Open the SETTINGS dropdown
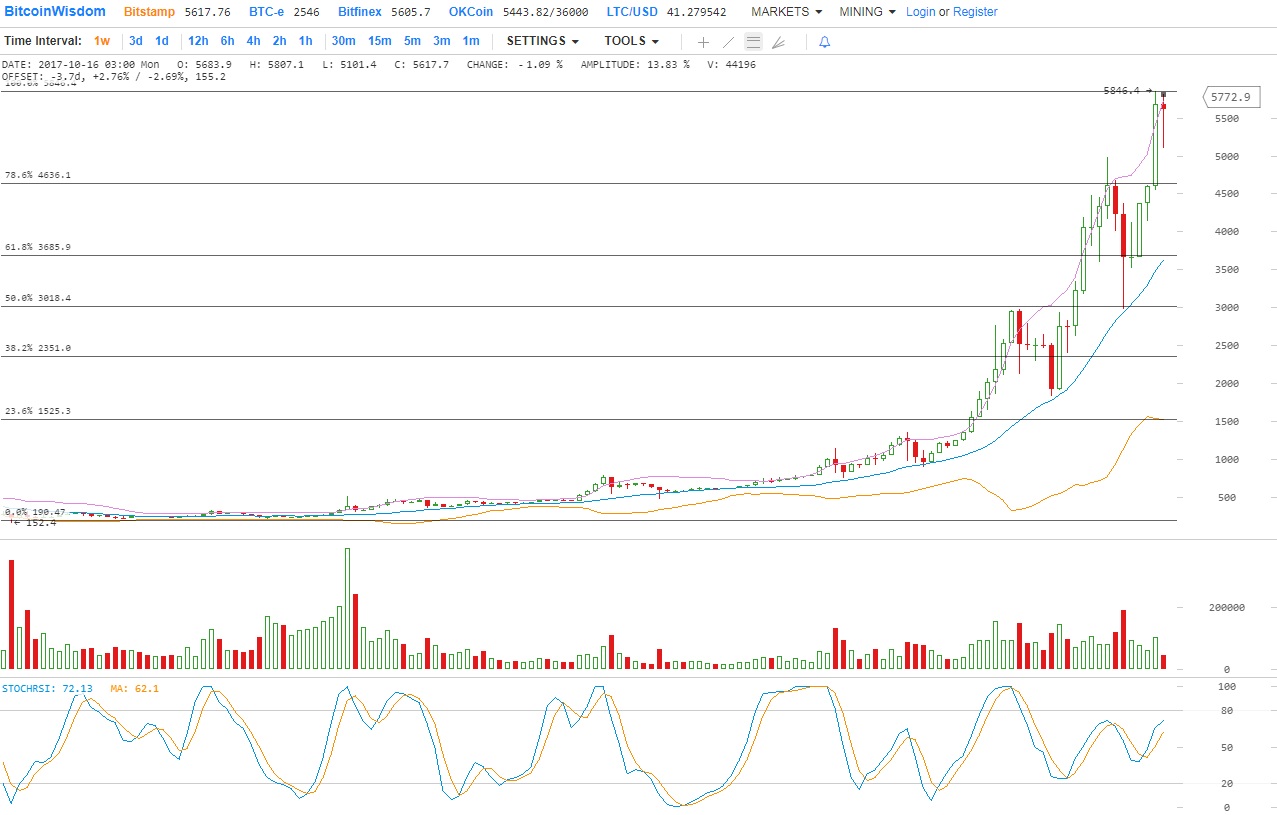 (543, 41)
